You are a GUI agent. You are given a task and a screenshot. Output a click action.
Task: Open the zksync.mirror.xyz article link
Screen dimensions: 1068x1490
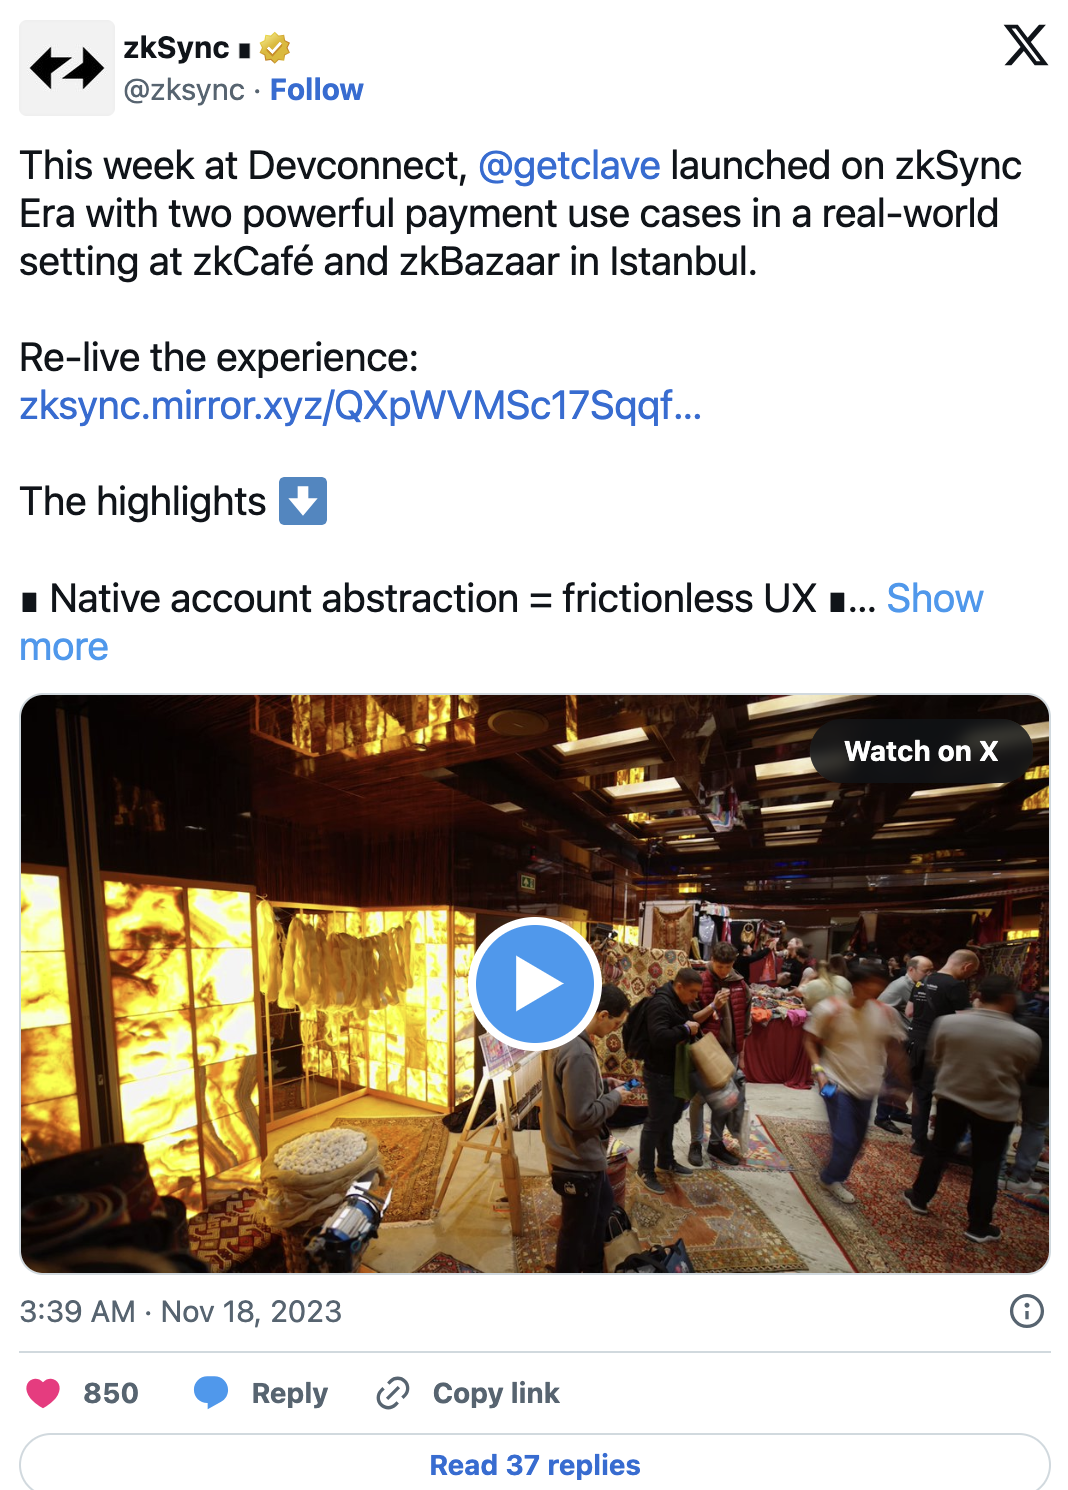(361, 405)
